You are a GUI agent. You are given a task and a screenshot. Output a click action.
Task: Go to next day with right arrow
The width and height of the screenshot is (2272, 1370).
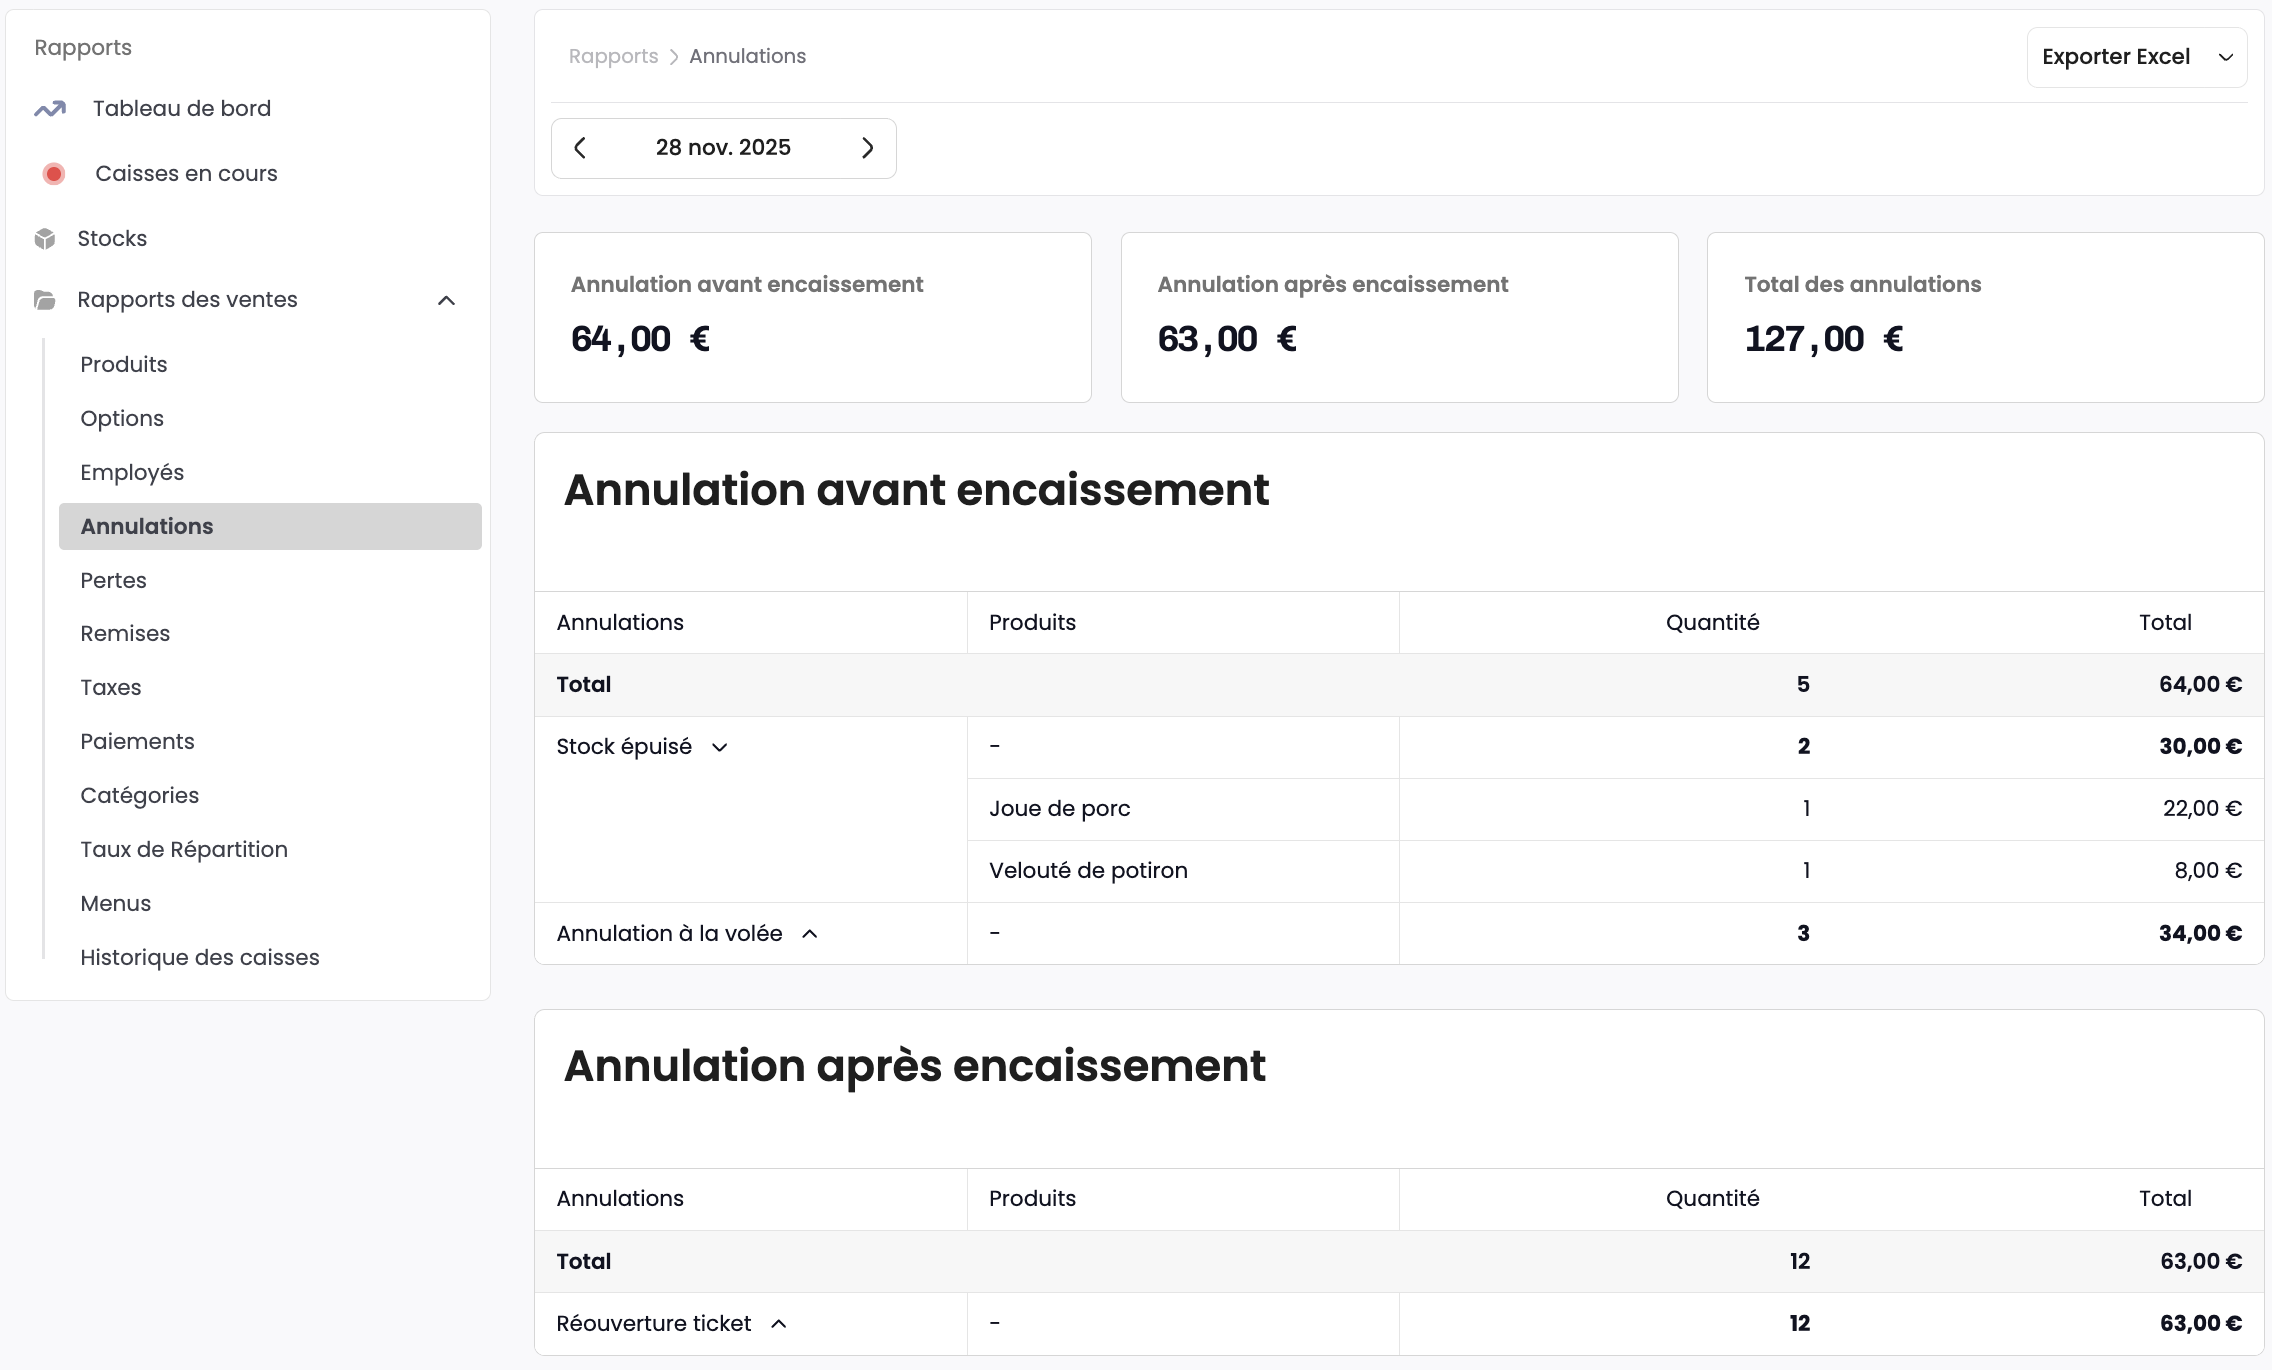tap(868, 147)
